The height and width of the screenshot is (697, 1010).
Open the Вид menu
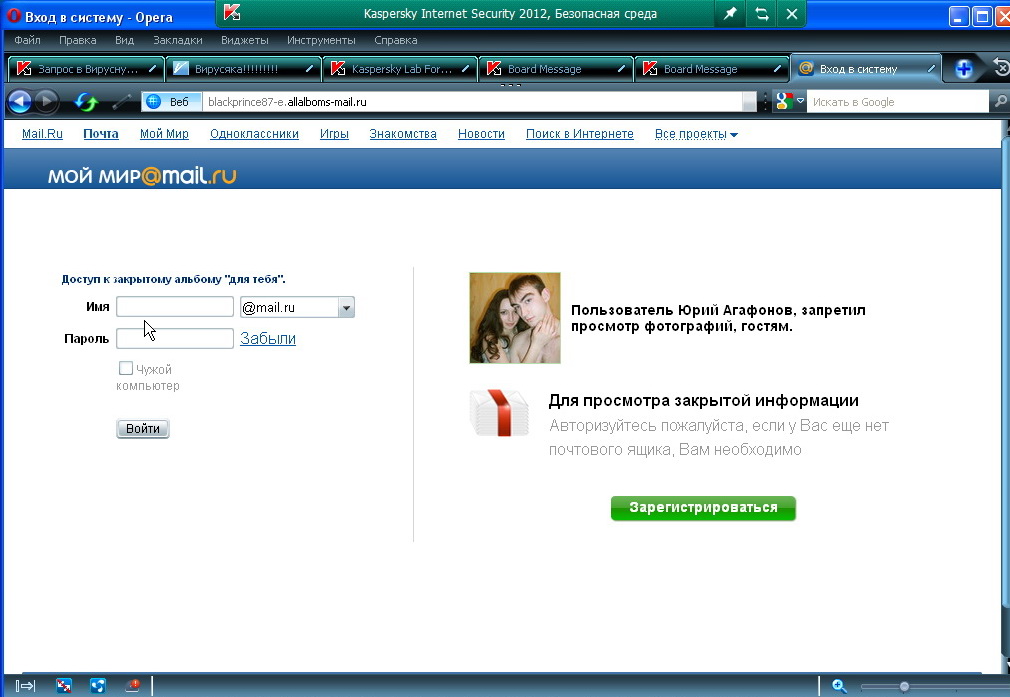(x=124, y=40)
